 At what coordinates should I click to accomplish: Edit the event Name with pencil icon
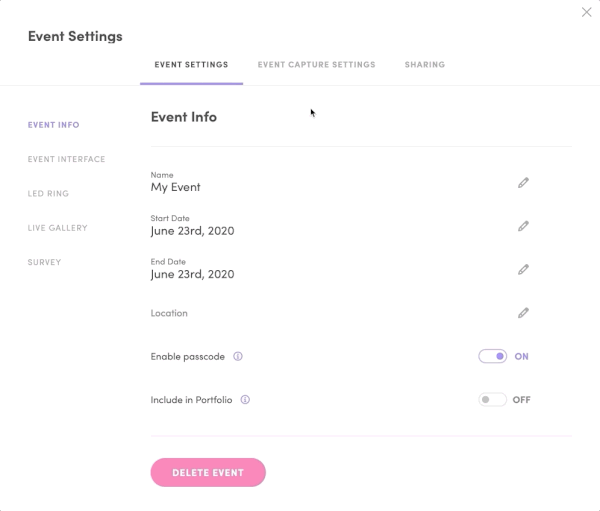(x=523, y=183)
